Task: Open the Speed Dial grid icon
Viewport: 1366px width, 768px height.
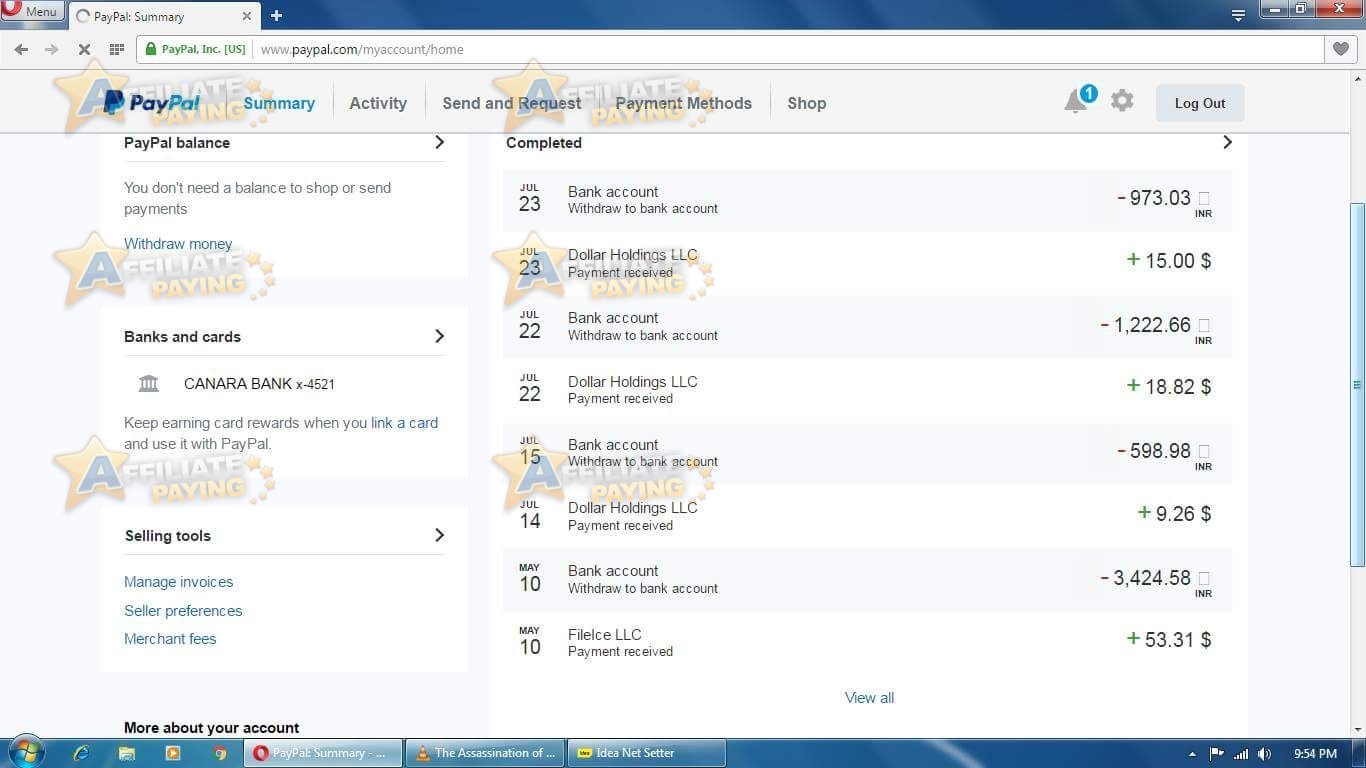Action: [x=116, y=49]
